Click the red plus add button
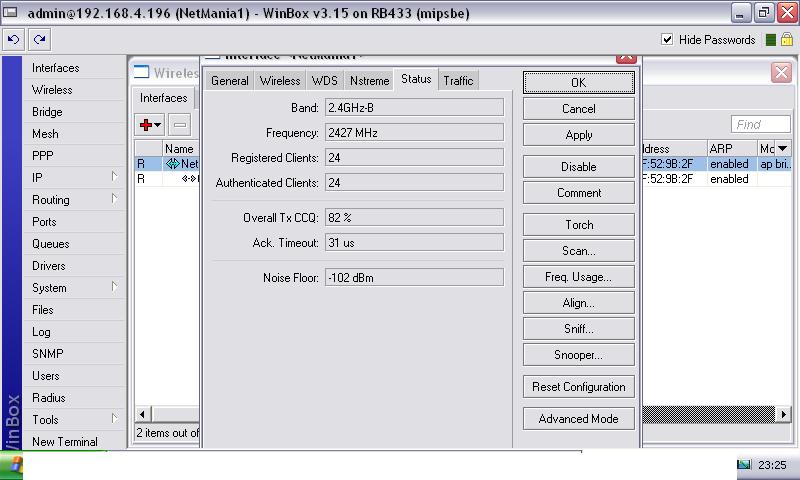Screen dimensions: 800x480 pyautogui.click(x=150, y=124)
